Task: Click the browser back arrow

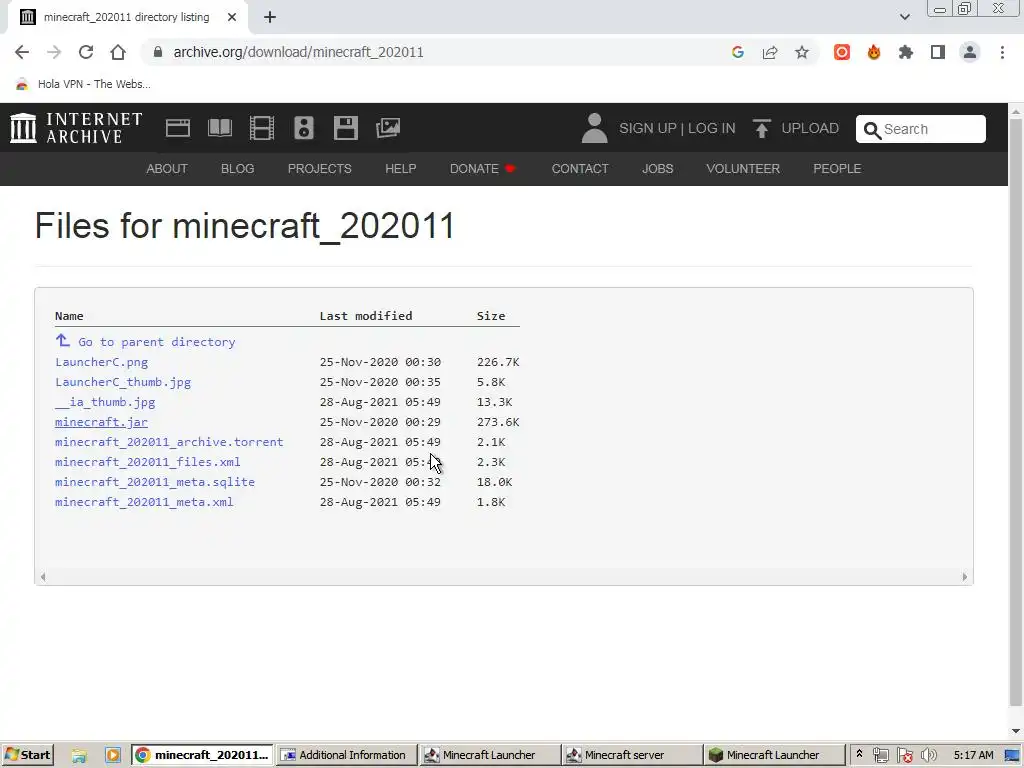Action: point(22,52)
